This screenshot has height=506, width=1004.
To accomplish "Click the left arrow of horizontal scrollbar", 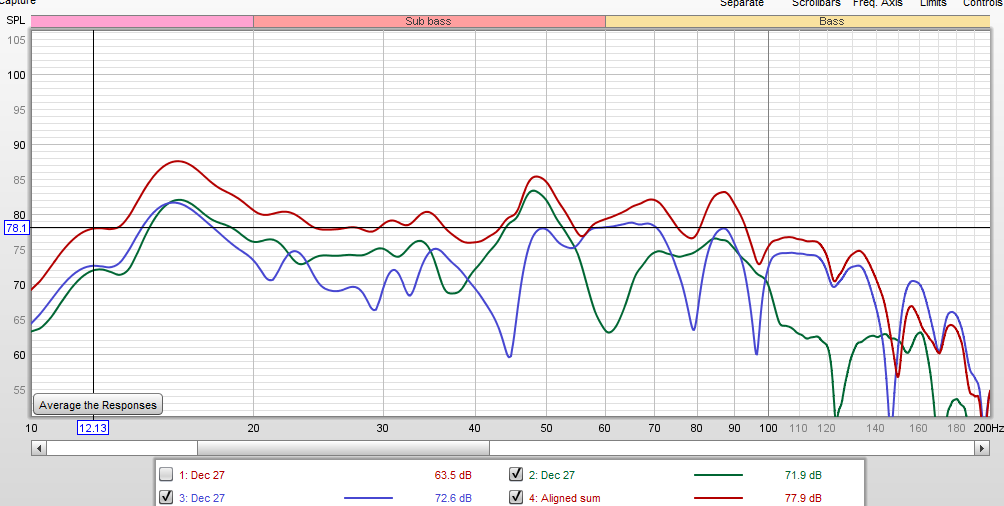I will point(38,448).
